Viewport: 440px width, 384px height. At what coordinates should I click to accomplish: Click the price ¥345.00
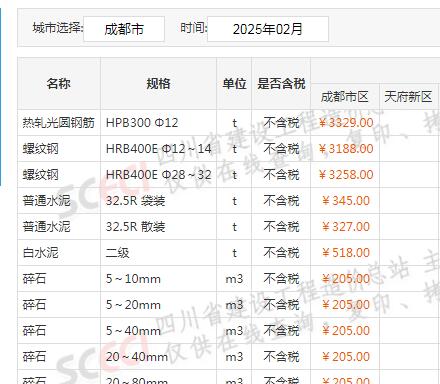point(346,201)
